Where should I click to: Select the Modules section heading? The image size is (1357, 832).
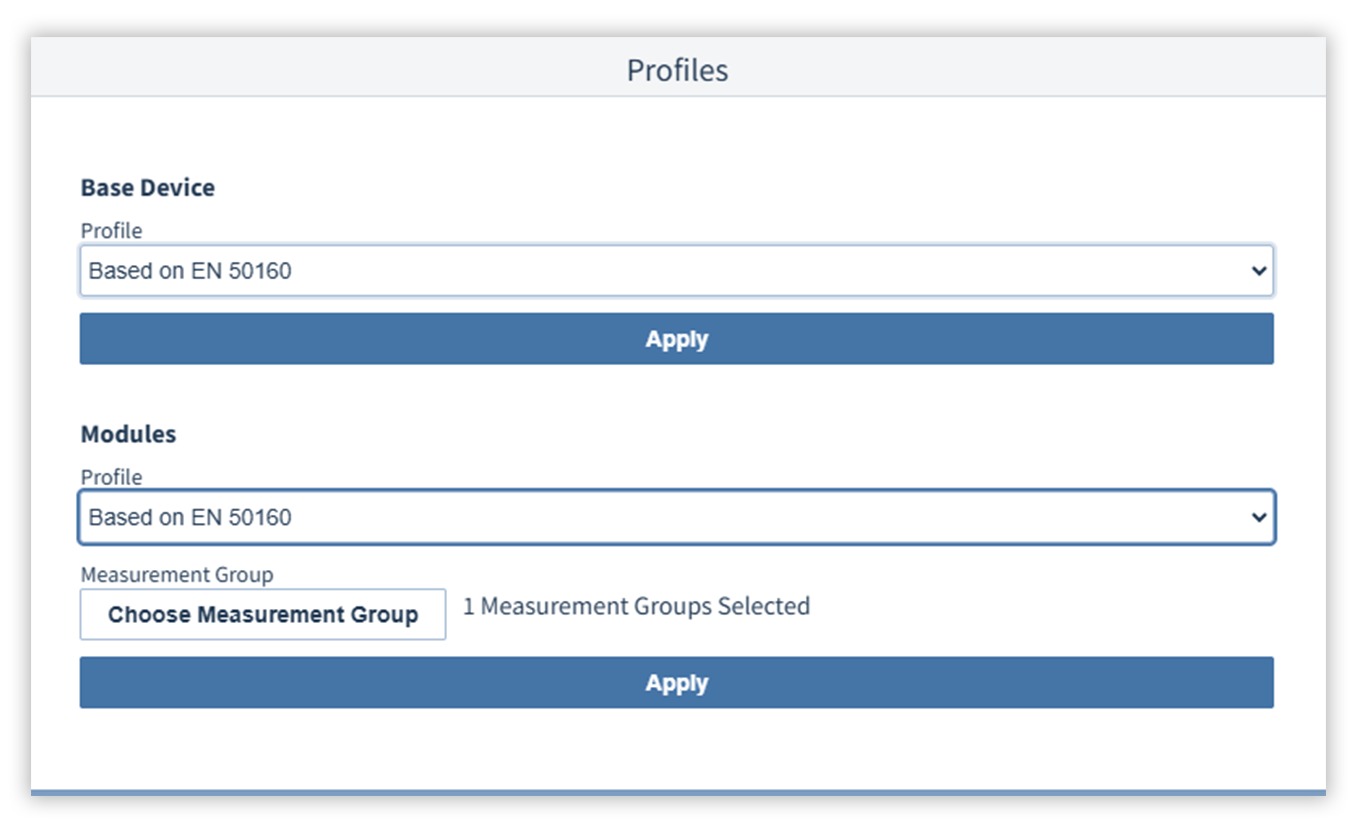pyautogui.click(x=128, y=434)
